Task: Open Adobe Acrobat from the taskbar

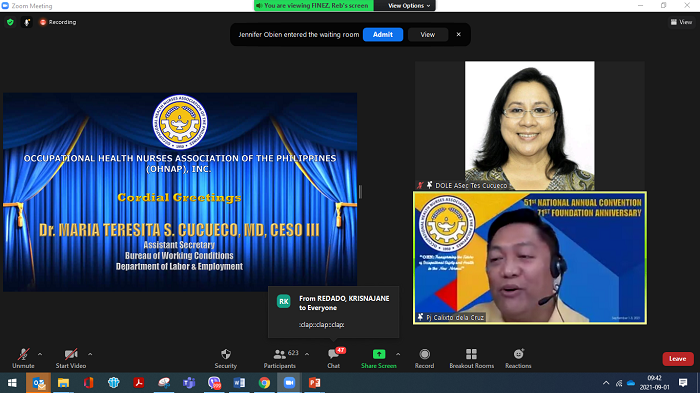Action: 138,383
